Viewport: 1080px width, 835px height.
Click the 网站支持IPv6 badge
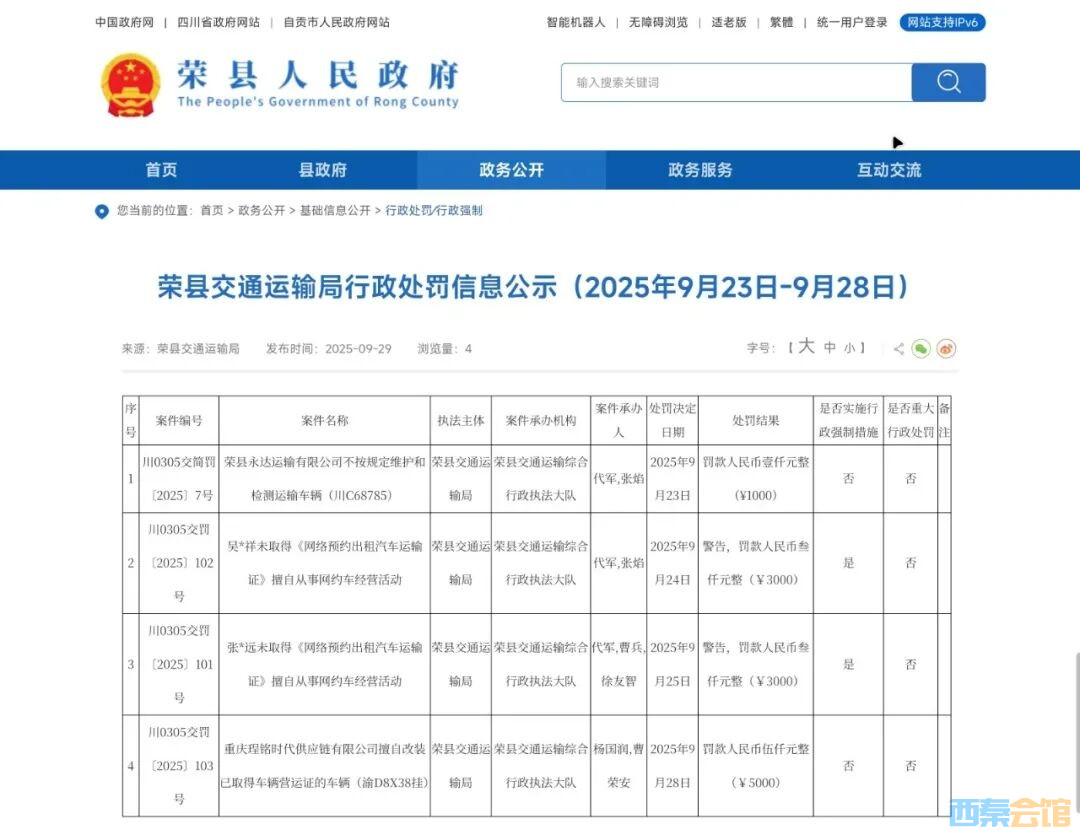point(942,22)
